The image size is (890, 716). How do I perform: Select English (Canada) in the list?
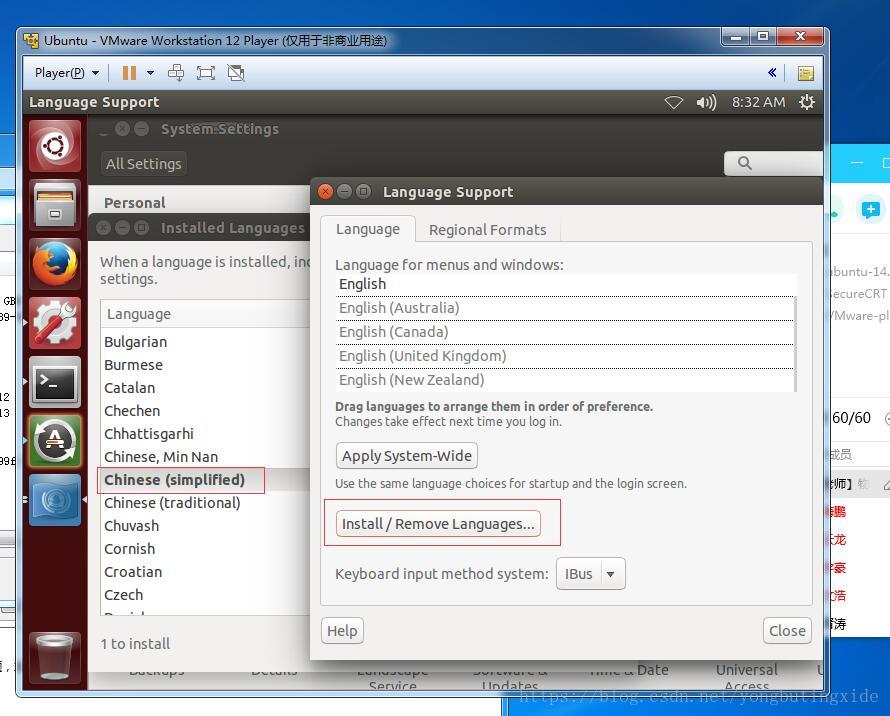565,332
